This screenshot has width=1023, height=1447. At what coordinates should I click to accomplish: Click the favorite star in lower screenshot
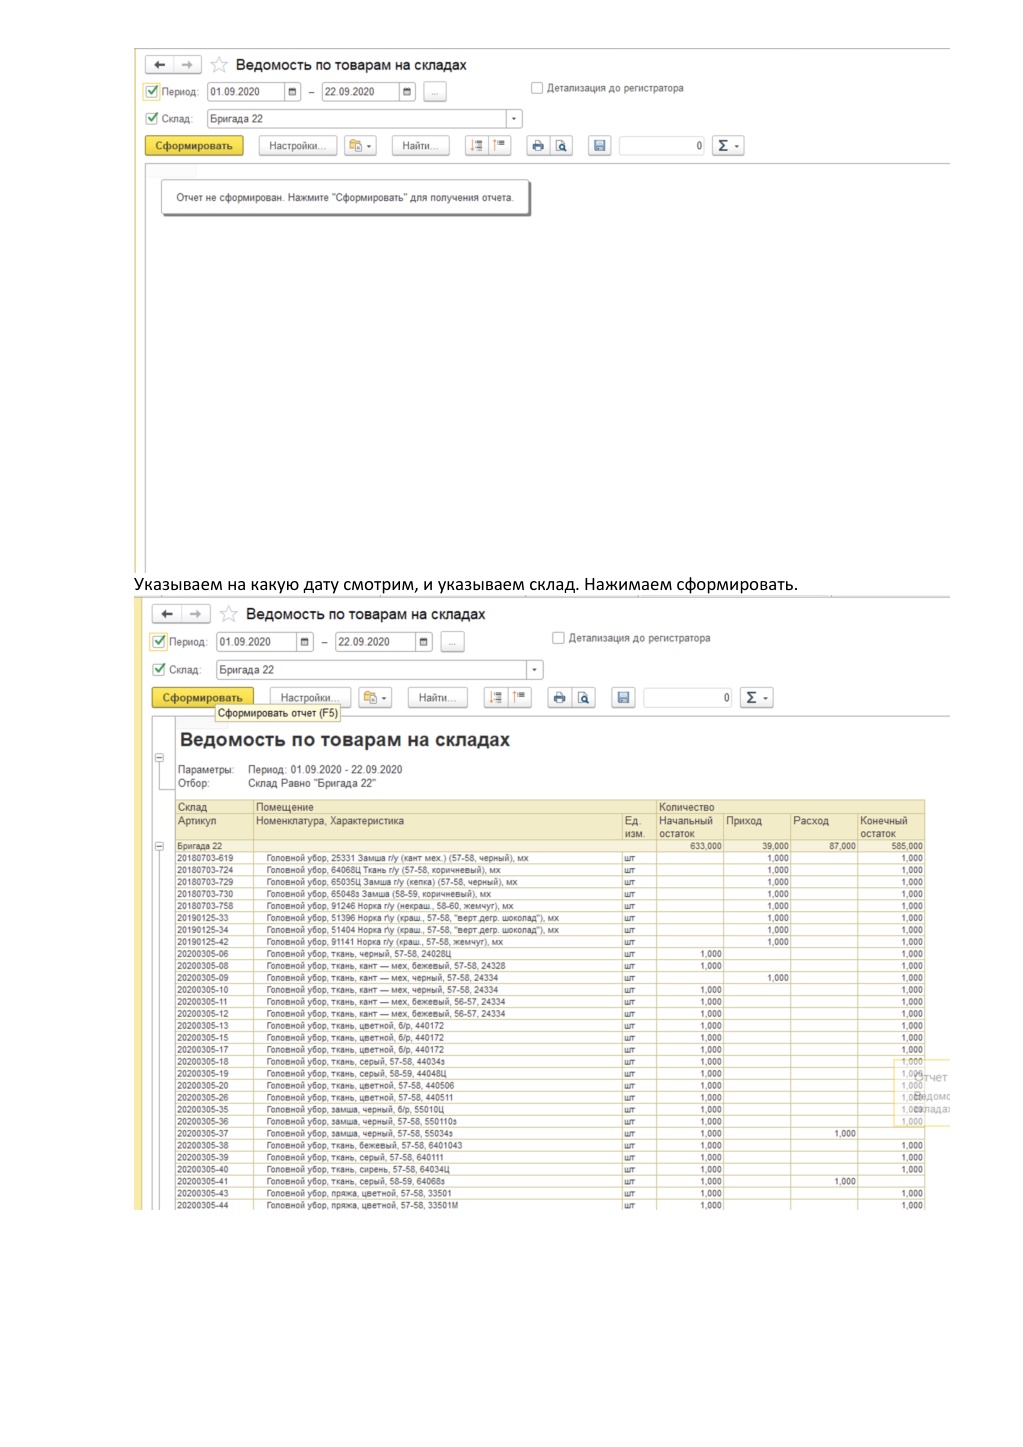tap(229, 614)
